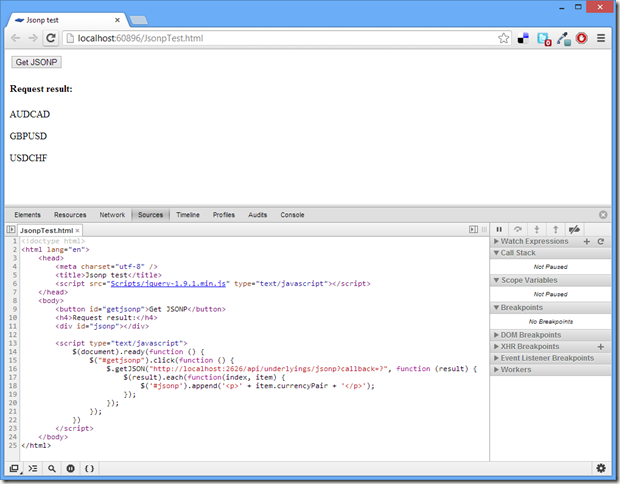The height and width of the screenshot is (484, 620).
Task: Close the Jsonp test browser tab
Action: pos(117,20)
